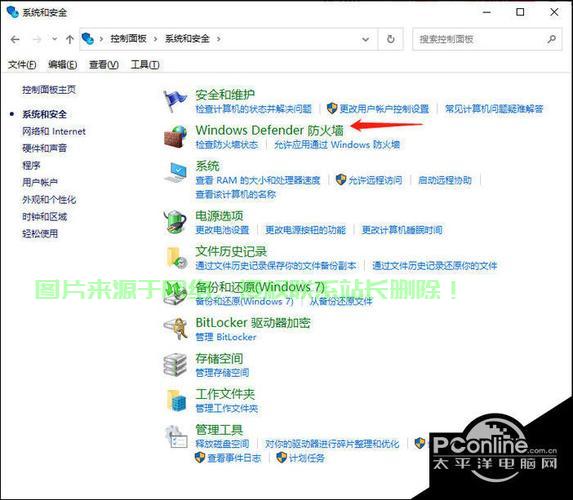
Task: Expand chevron after 系统和安全 in breadcrumb
Action: tap(219, 39)
